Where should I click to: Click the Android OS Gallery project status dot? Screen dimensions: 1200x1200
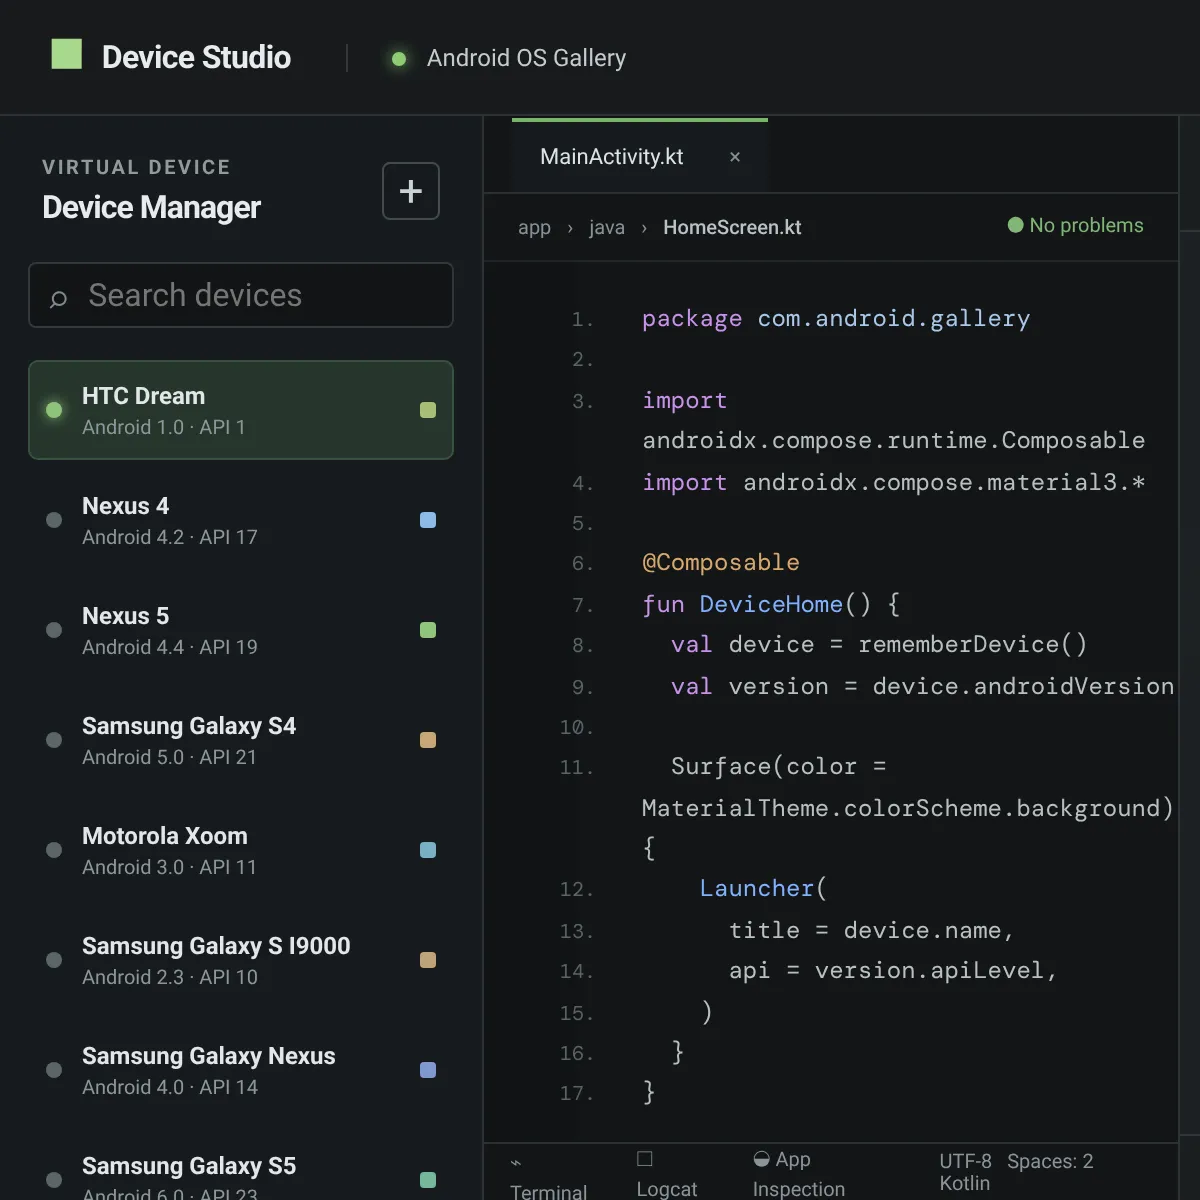pos(399,59)
